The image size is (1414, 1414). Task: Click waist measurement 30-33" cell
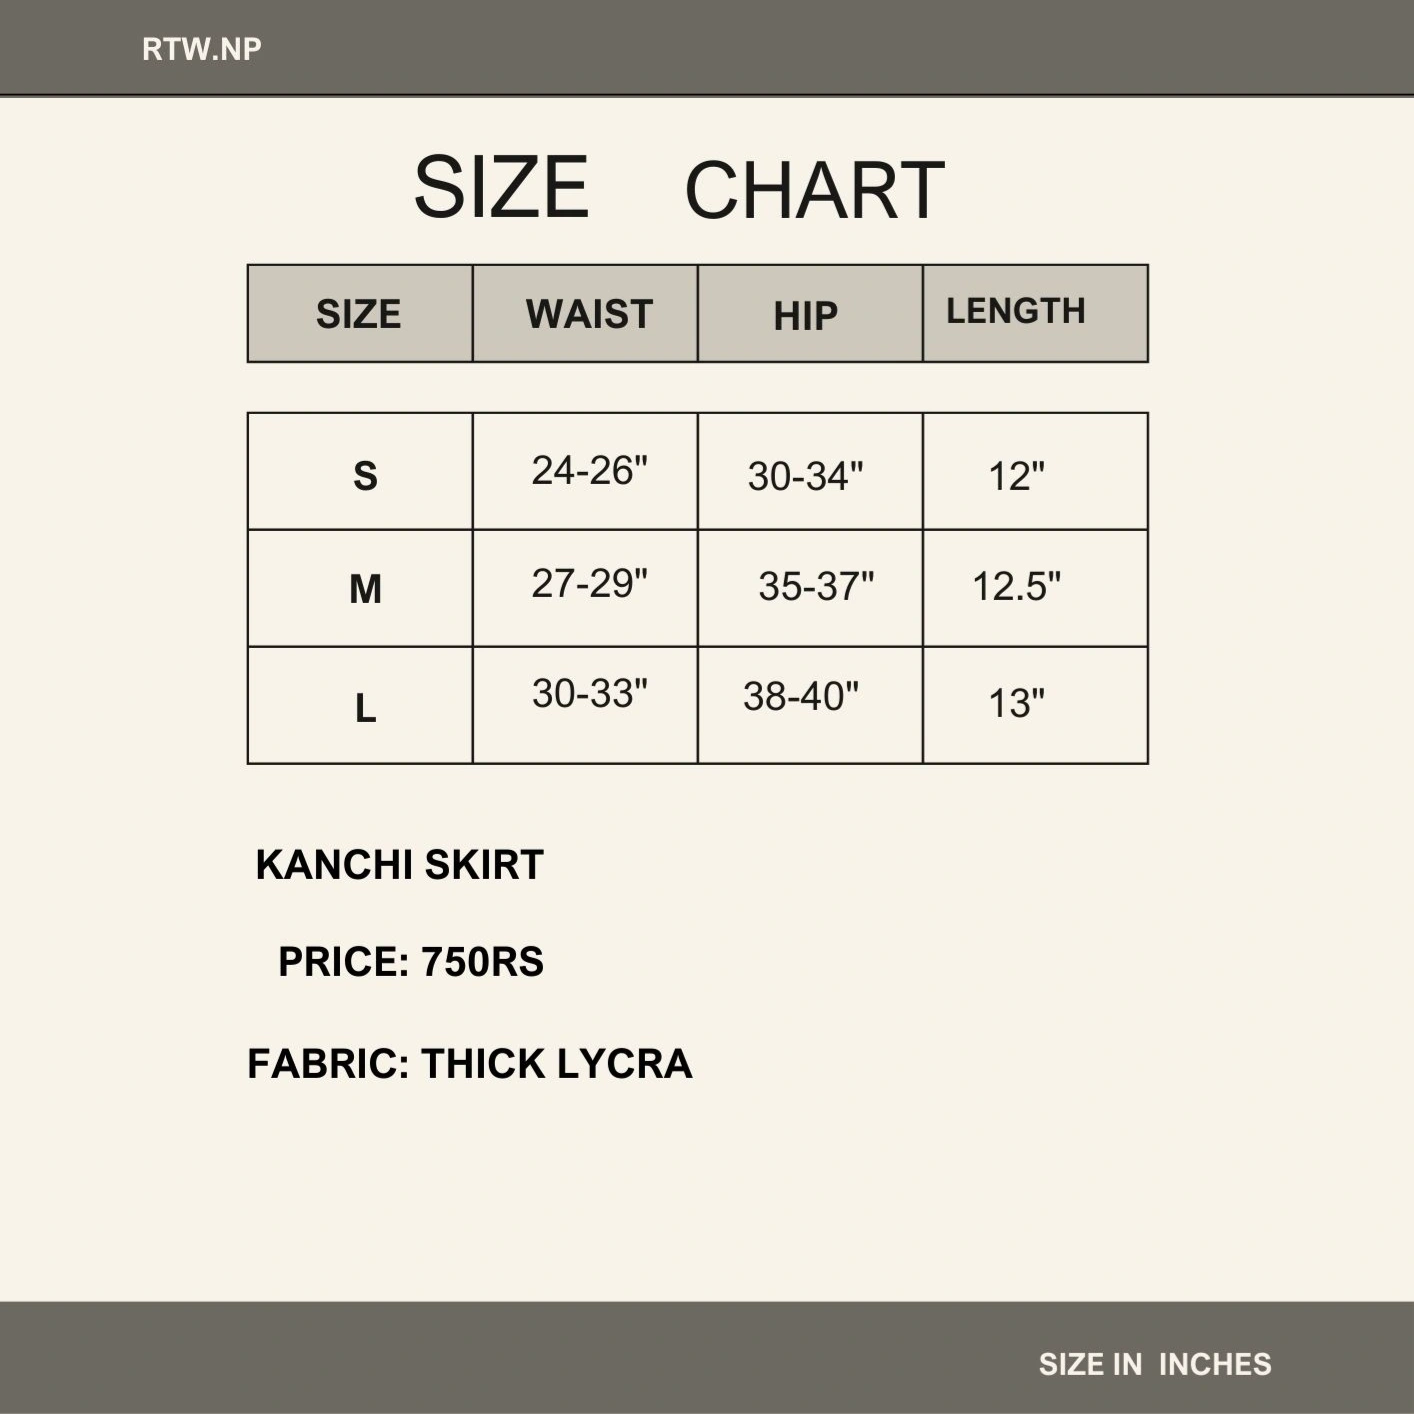pyautogui.click(x=589, y=693)
